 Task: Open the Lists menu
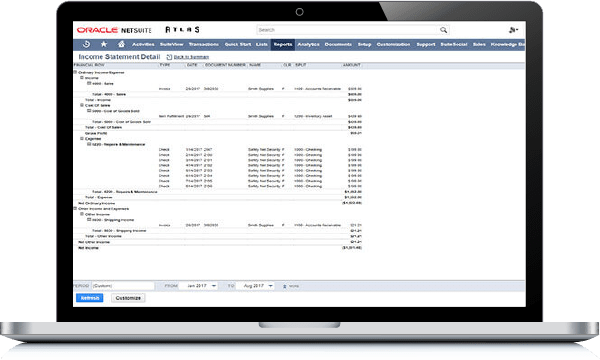click(262, 44)
